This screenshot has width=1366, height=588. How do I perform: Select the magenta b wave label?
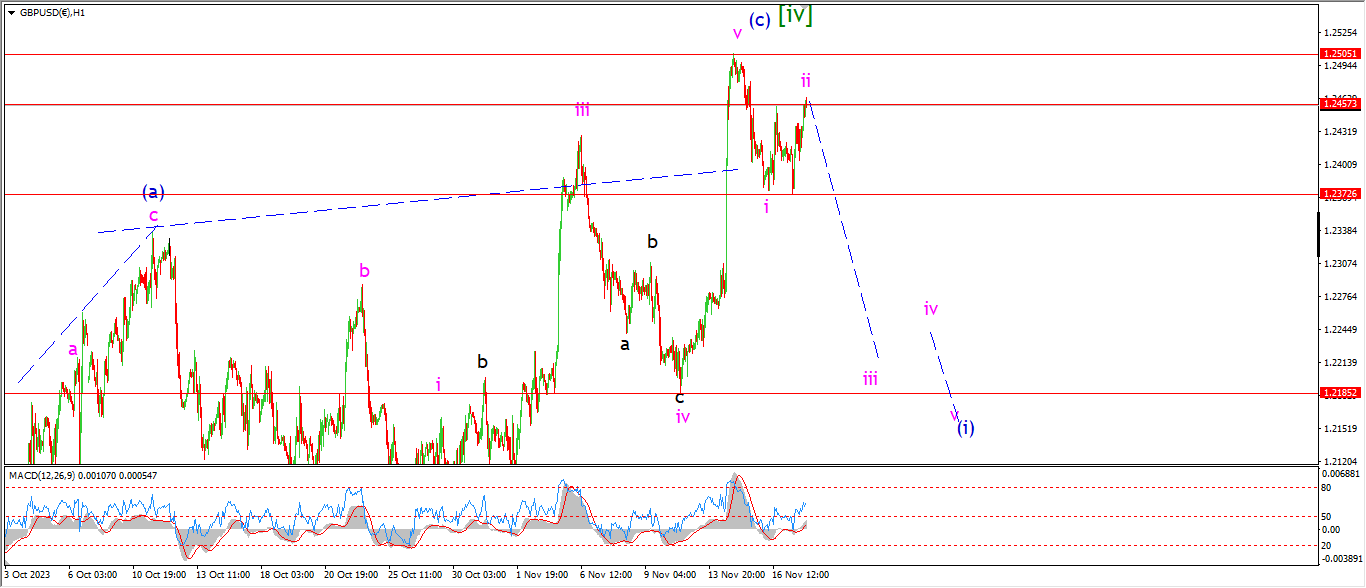tap(365, 271)
